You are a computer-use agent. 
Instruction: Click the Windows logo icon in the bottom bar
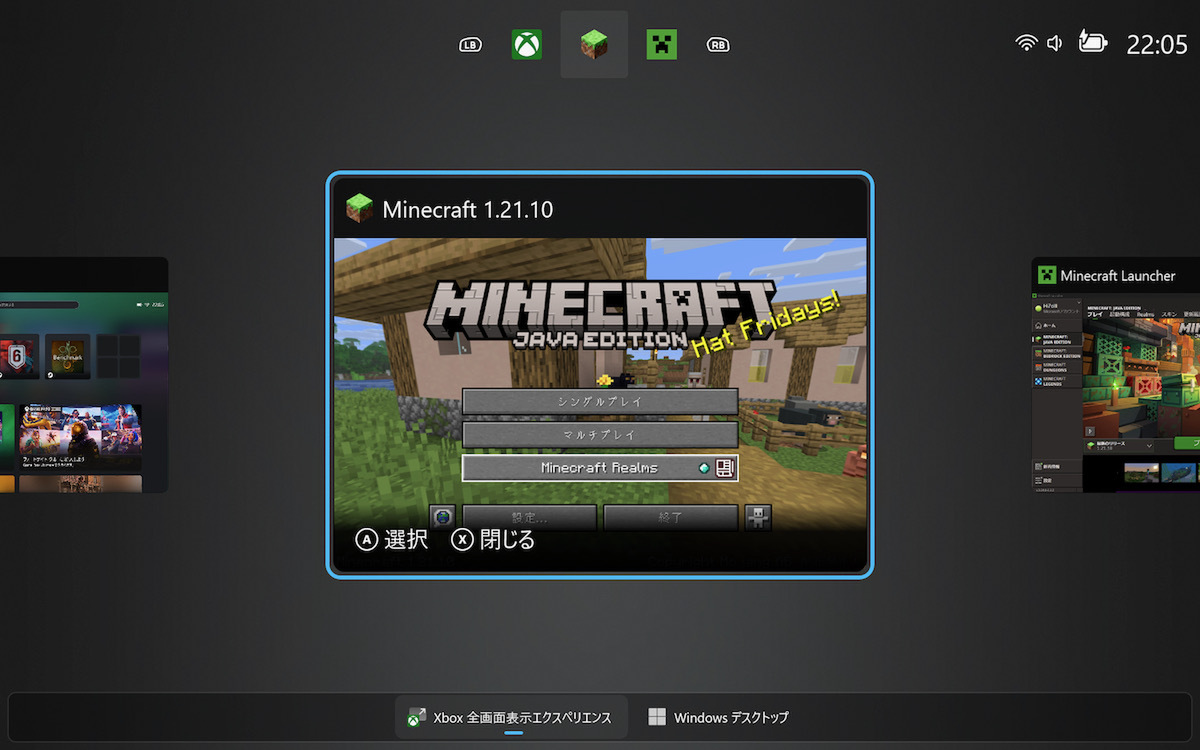pos(657,717)
